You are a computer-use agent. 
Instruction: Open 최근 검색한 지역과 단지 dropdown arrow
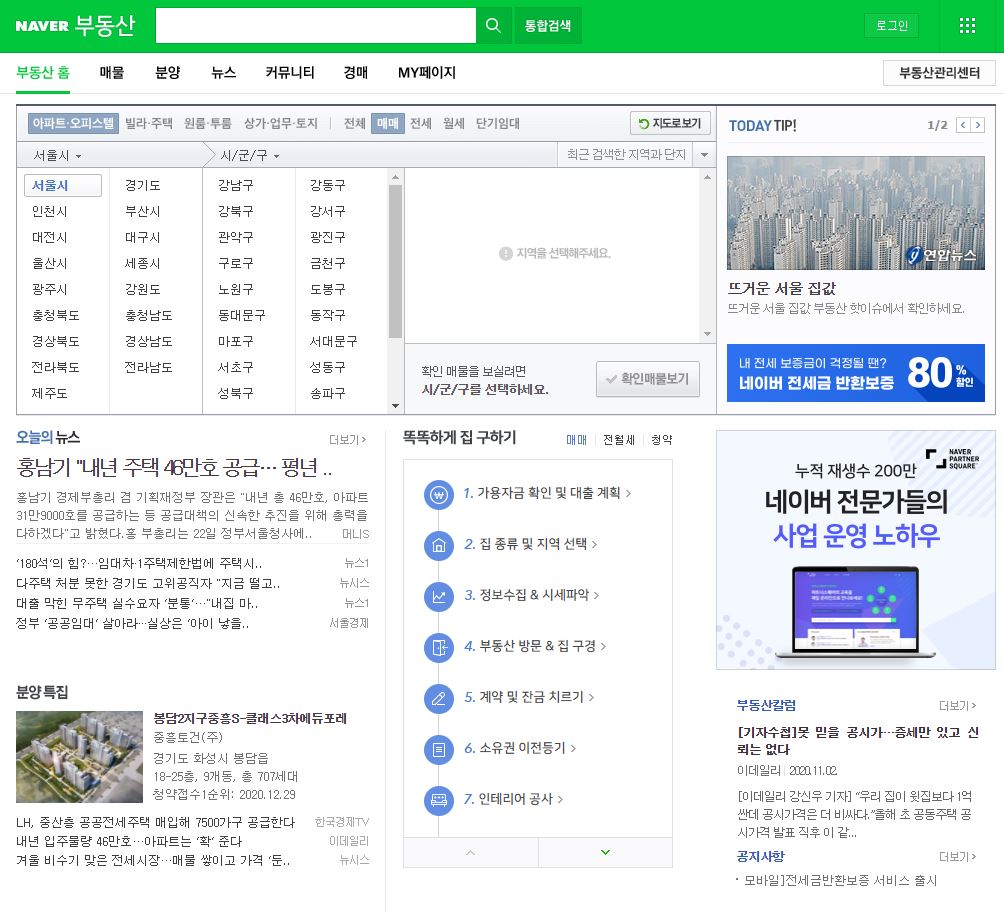pos(704,155)
